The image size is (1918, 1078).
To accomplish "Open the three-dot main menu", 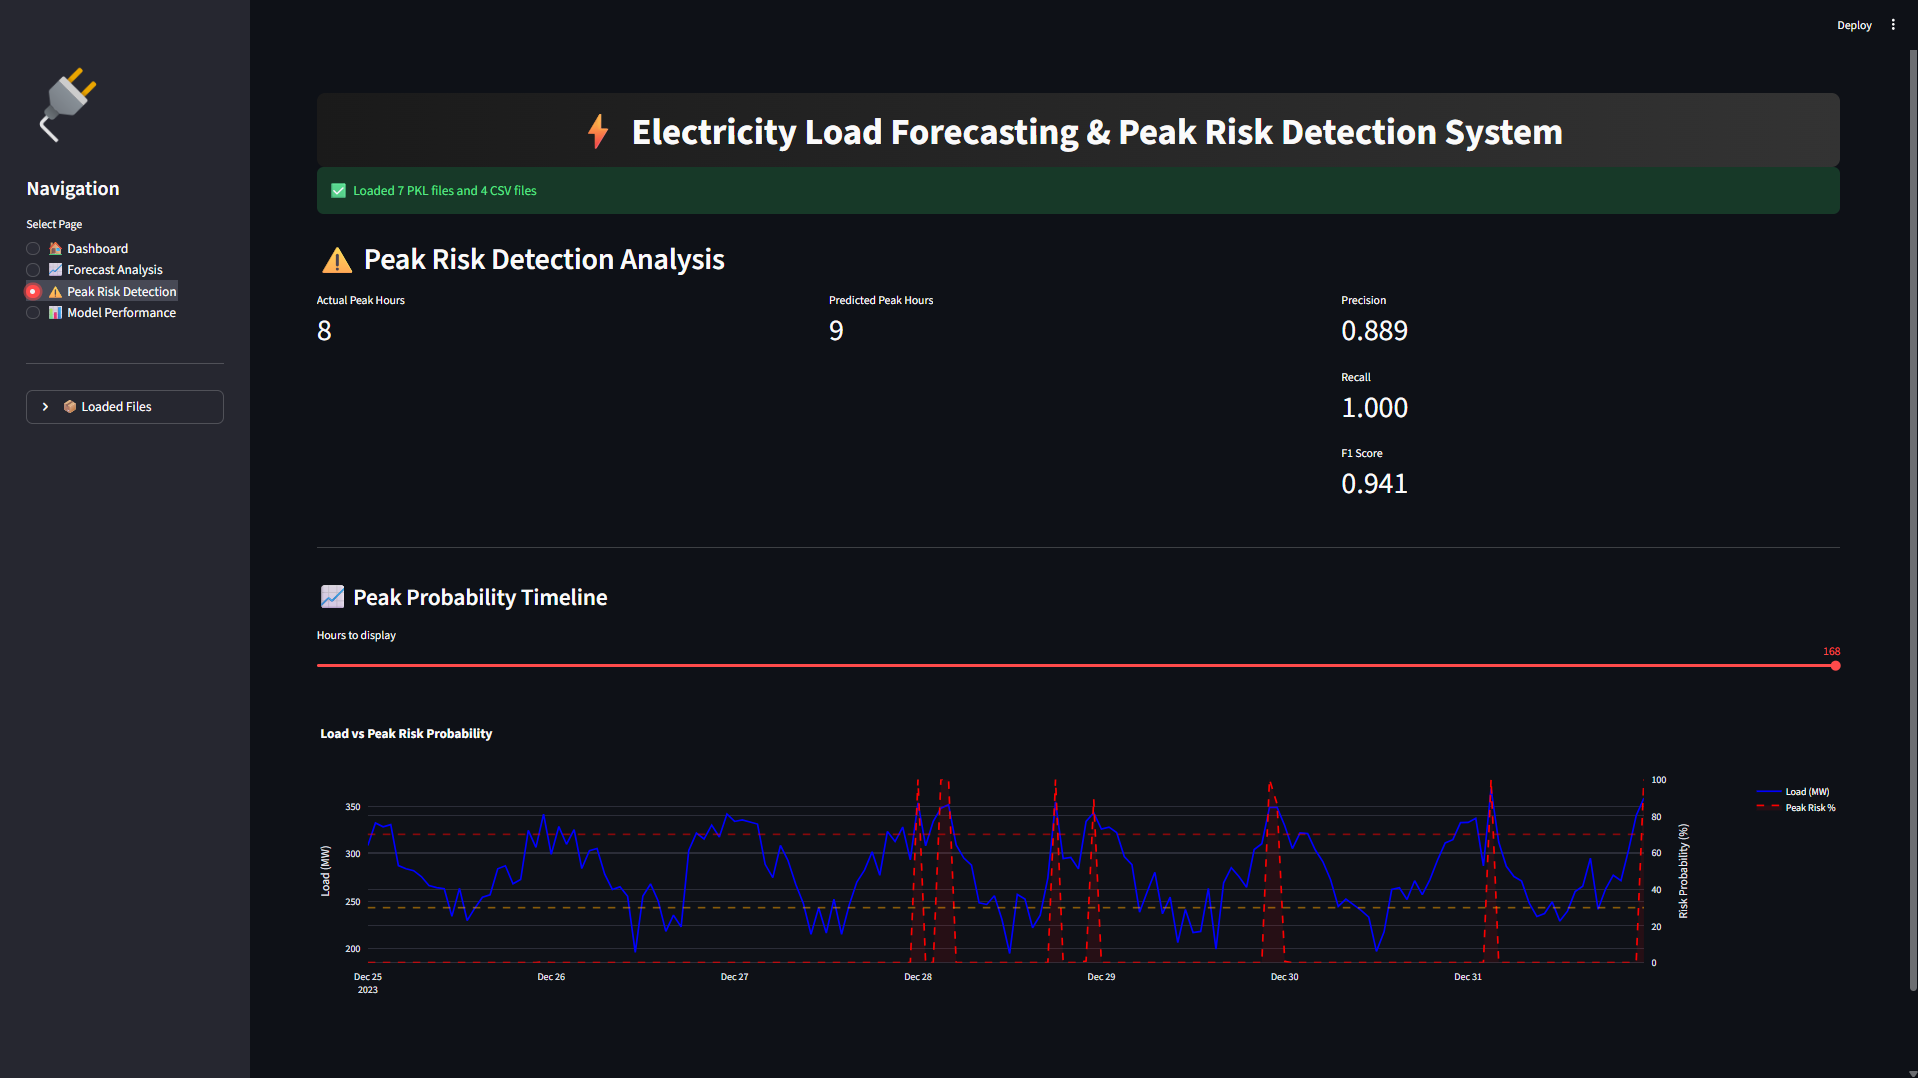I will point(1893,25).
